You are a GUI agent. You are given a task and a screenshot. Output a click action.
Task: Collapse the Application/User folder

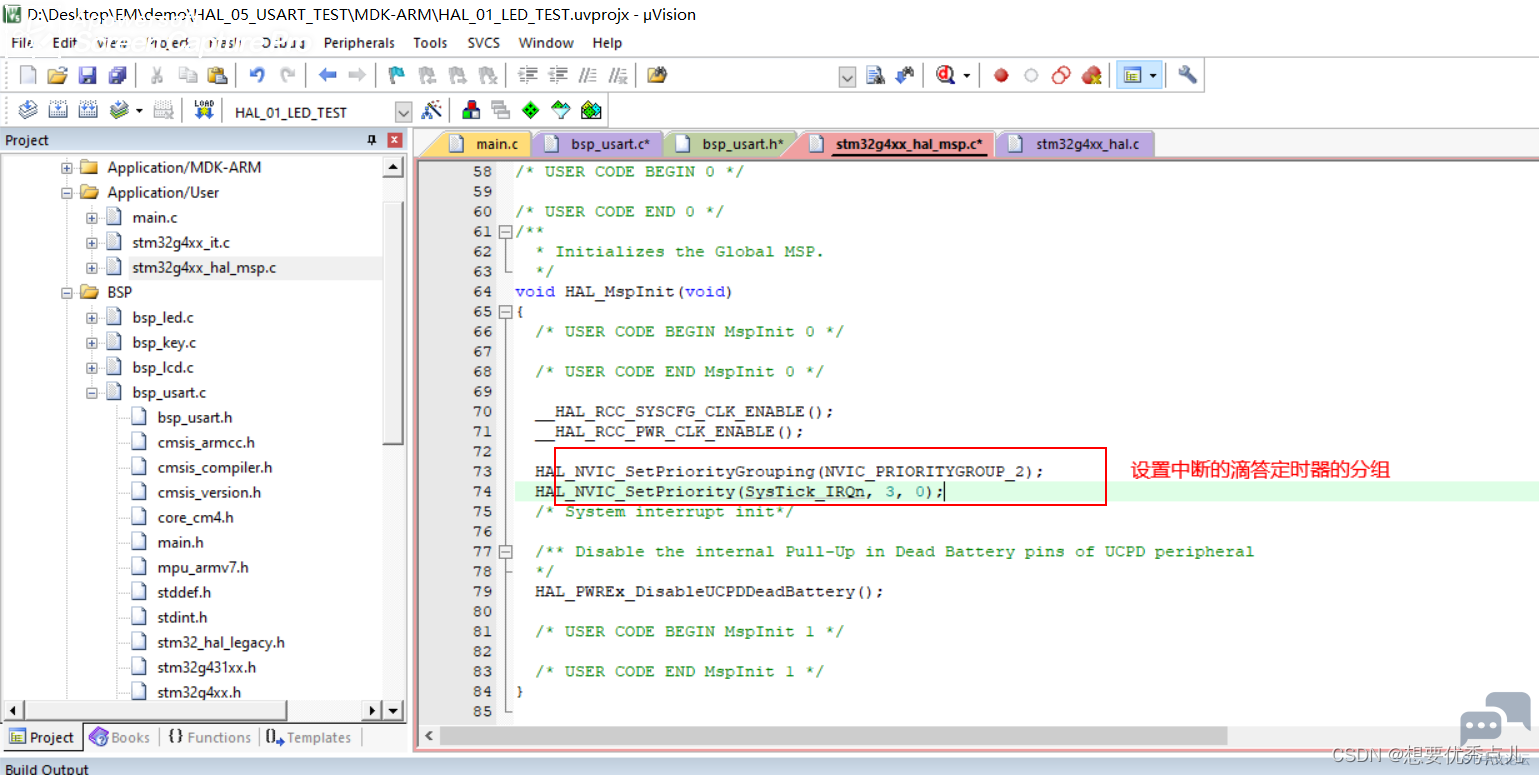pyautogui.click(x=66, y=193)
